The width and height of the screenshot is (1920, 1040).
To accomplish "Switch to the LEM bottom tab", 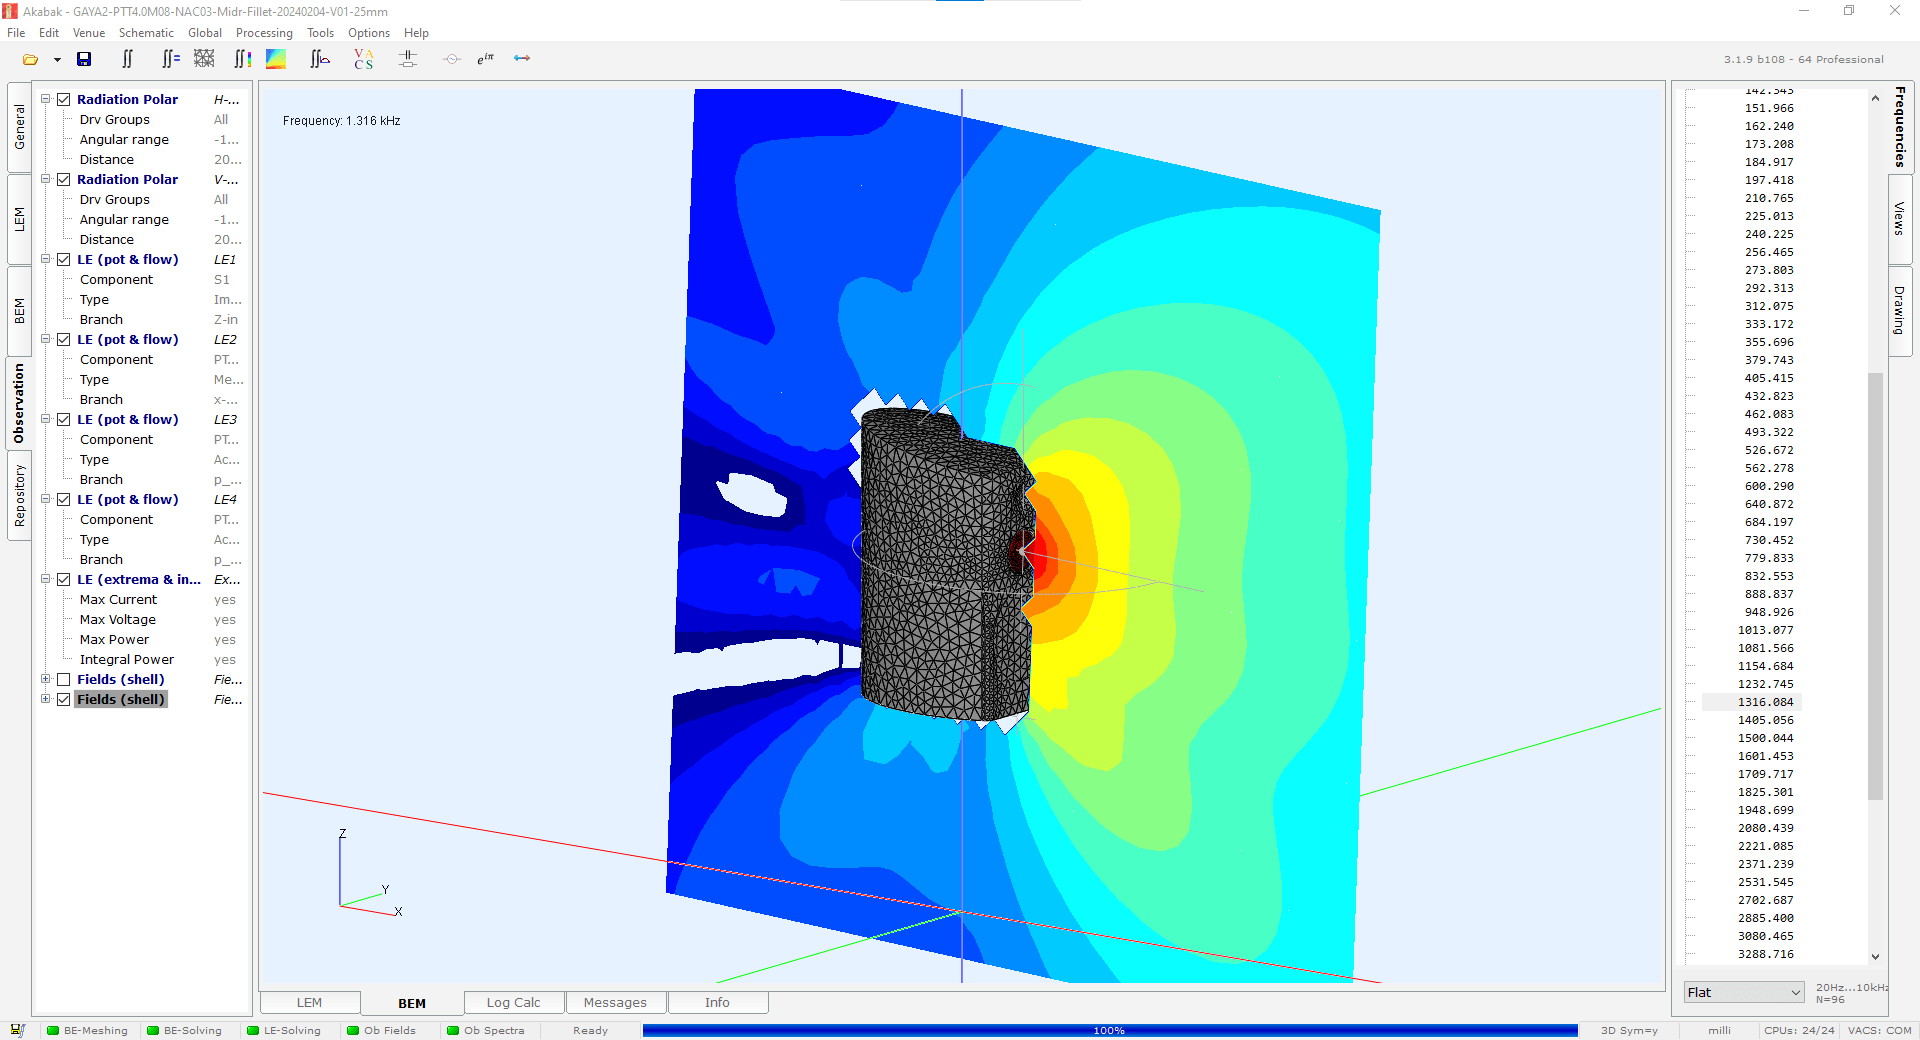I will click(310, 1002).
